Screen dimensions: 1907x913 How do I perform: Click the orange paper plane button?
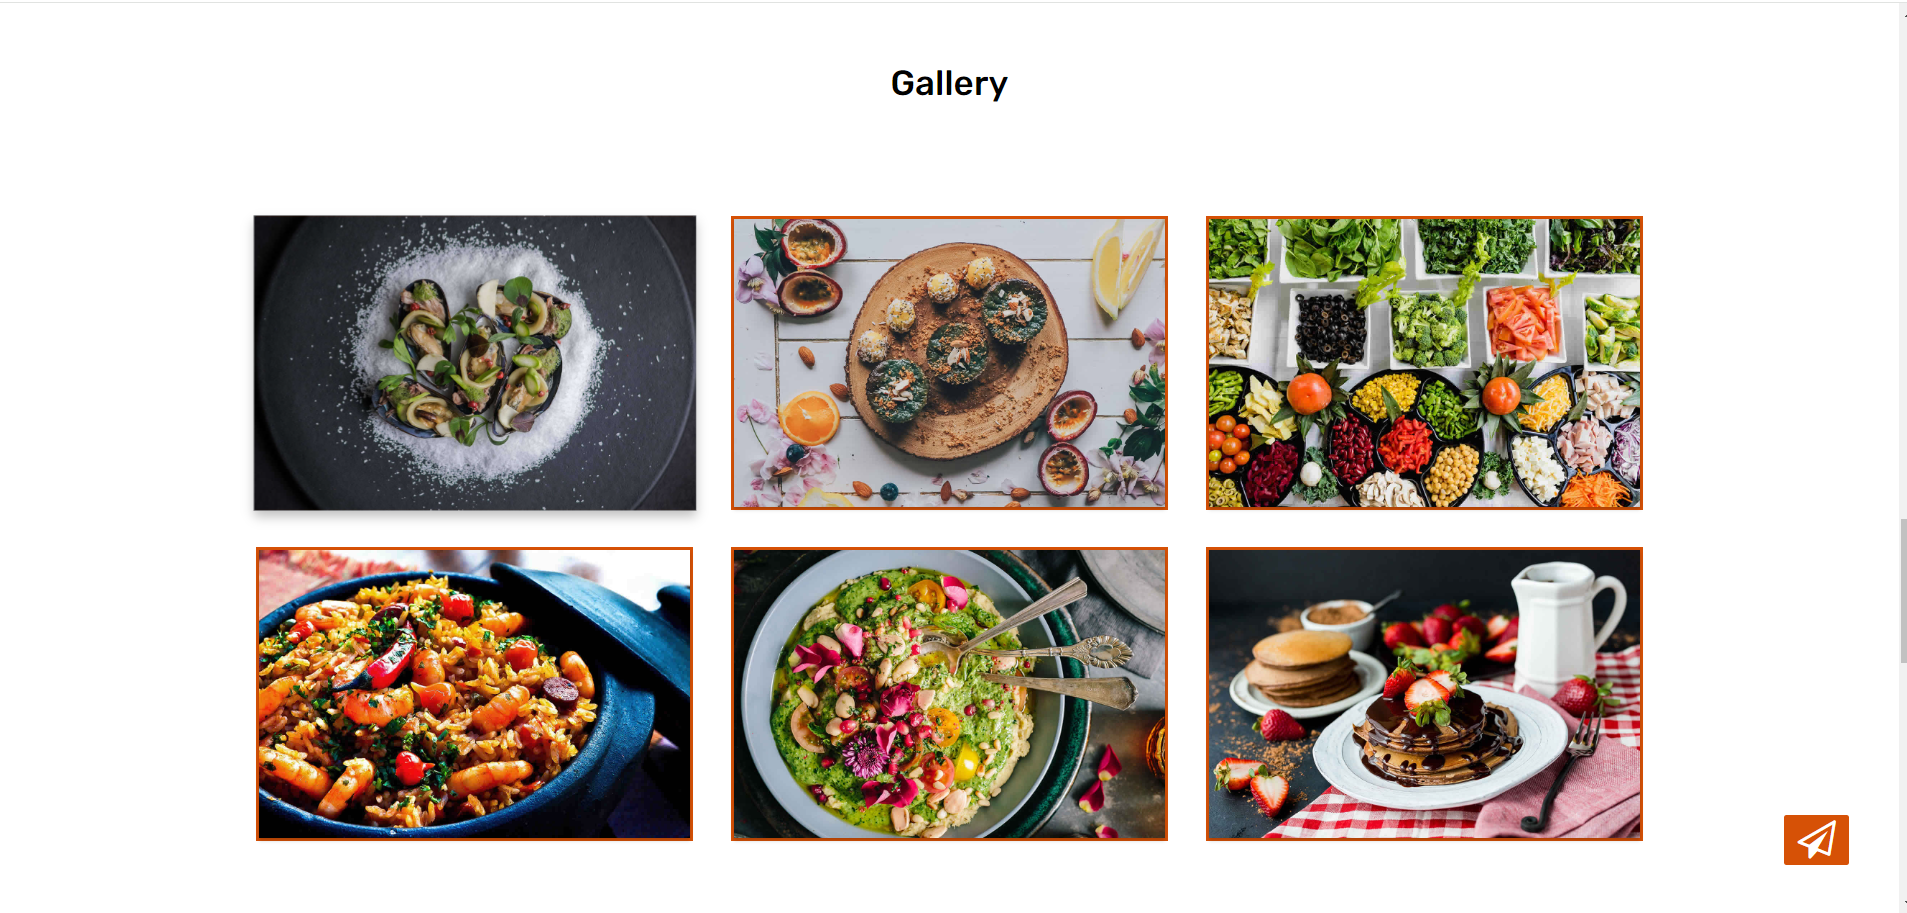pos(1815,840)
